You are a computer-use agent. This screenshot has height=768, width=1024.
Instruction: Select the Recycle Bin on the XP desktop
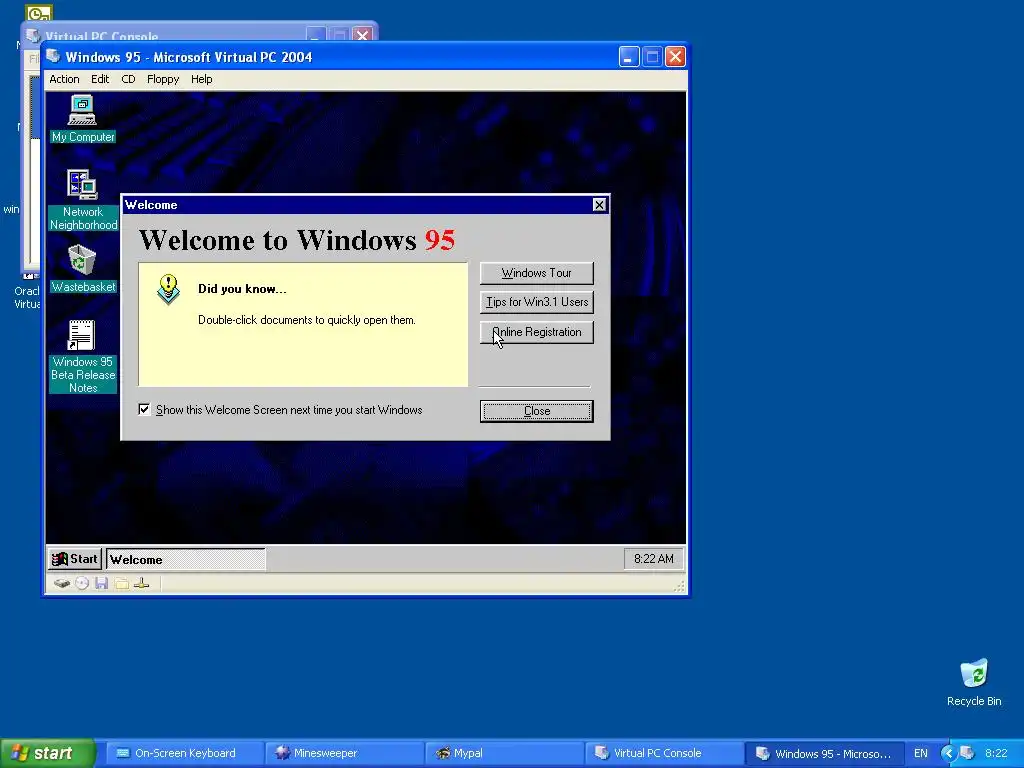[x=974, y=682]
